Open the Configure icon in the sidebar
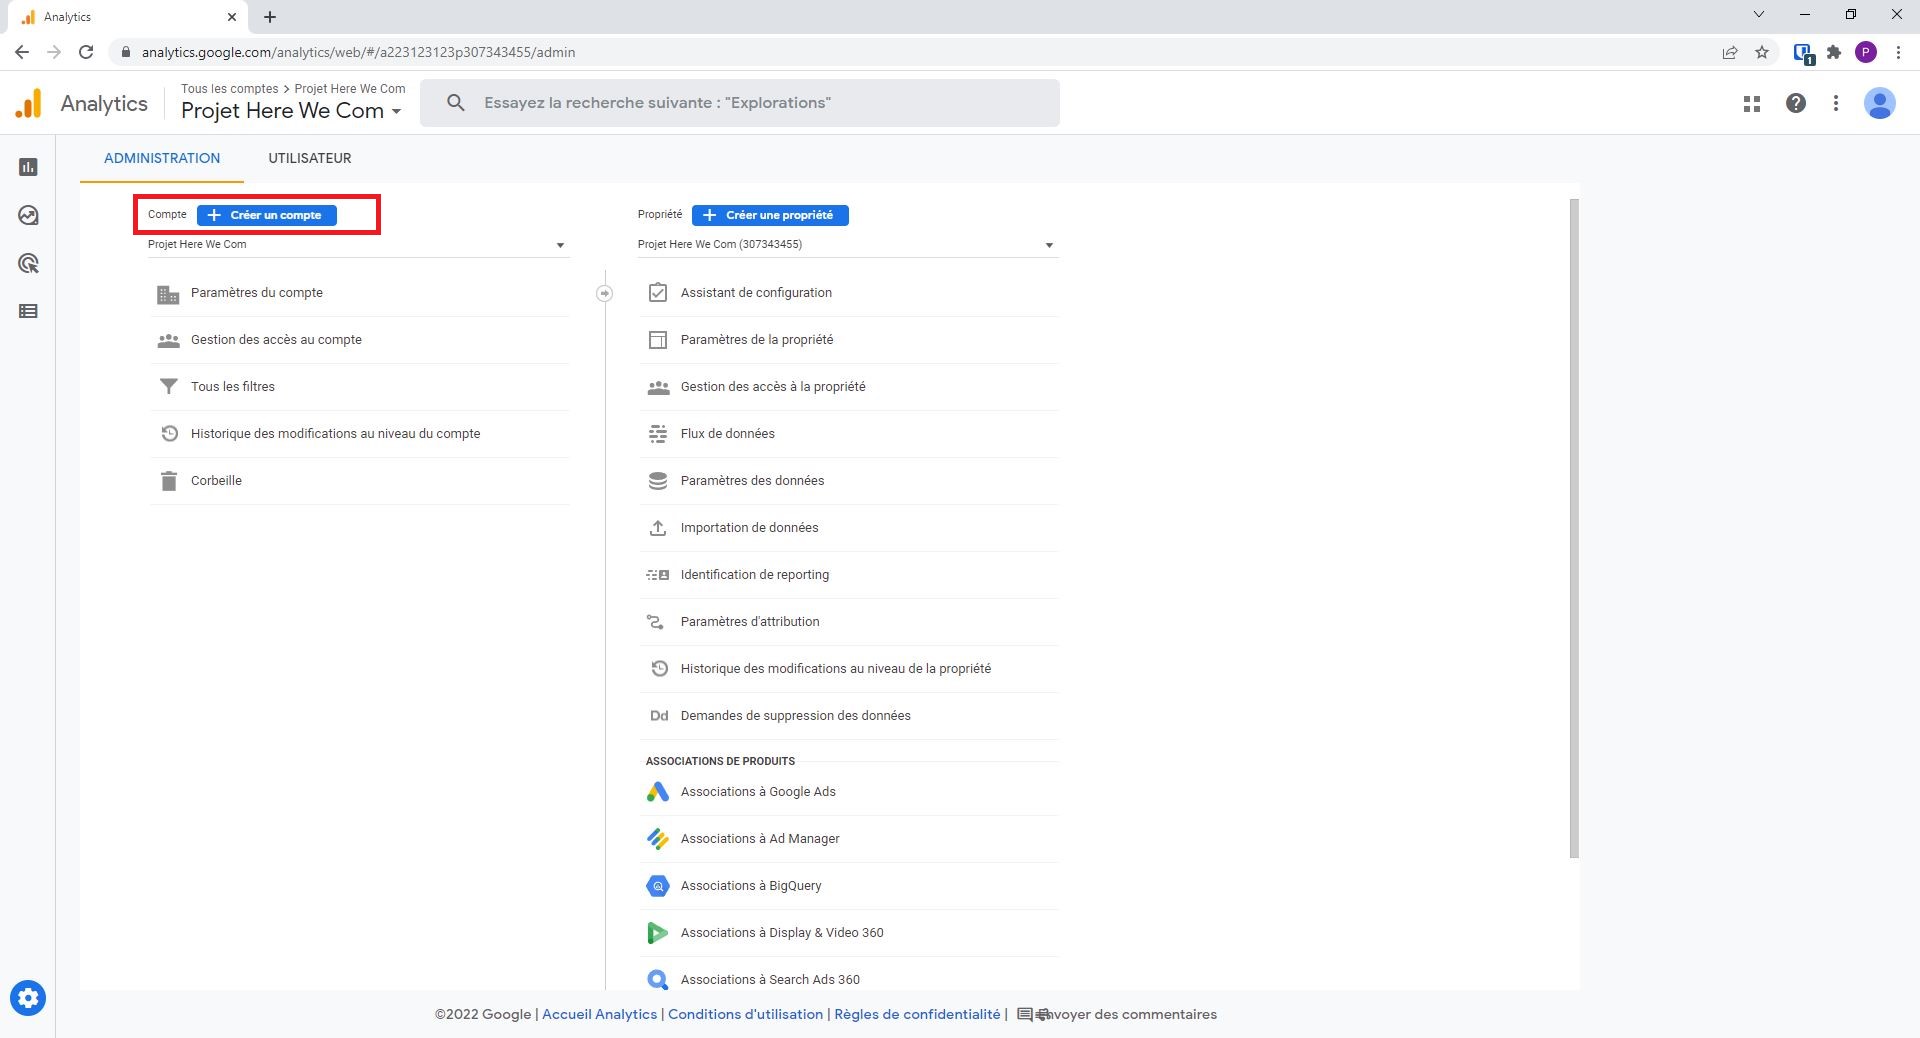The height and width of the screenshot is (1038, 1920). coord(28,311)
